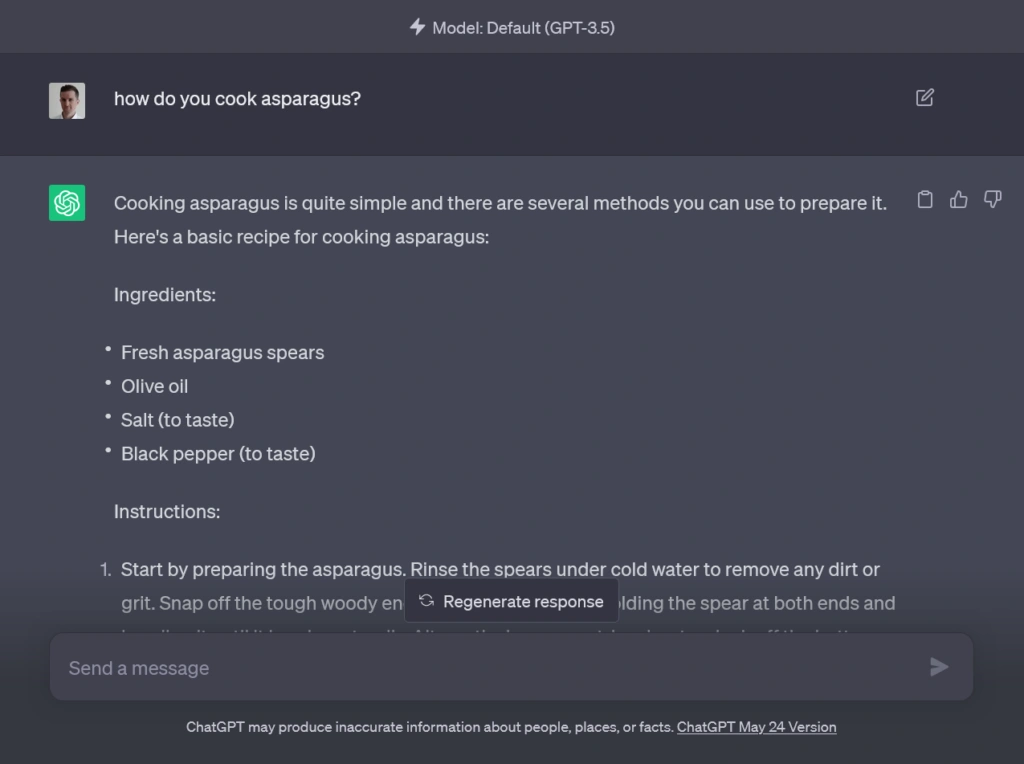Click the "how do you cook asparagus?" message
1024x764 pixels.
pyautogui.click(x=237, y=99)
